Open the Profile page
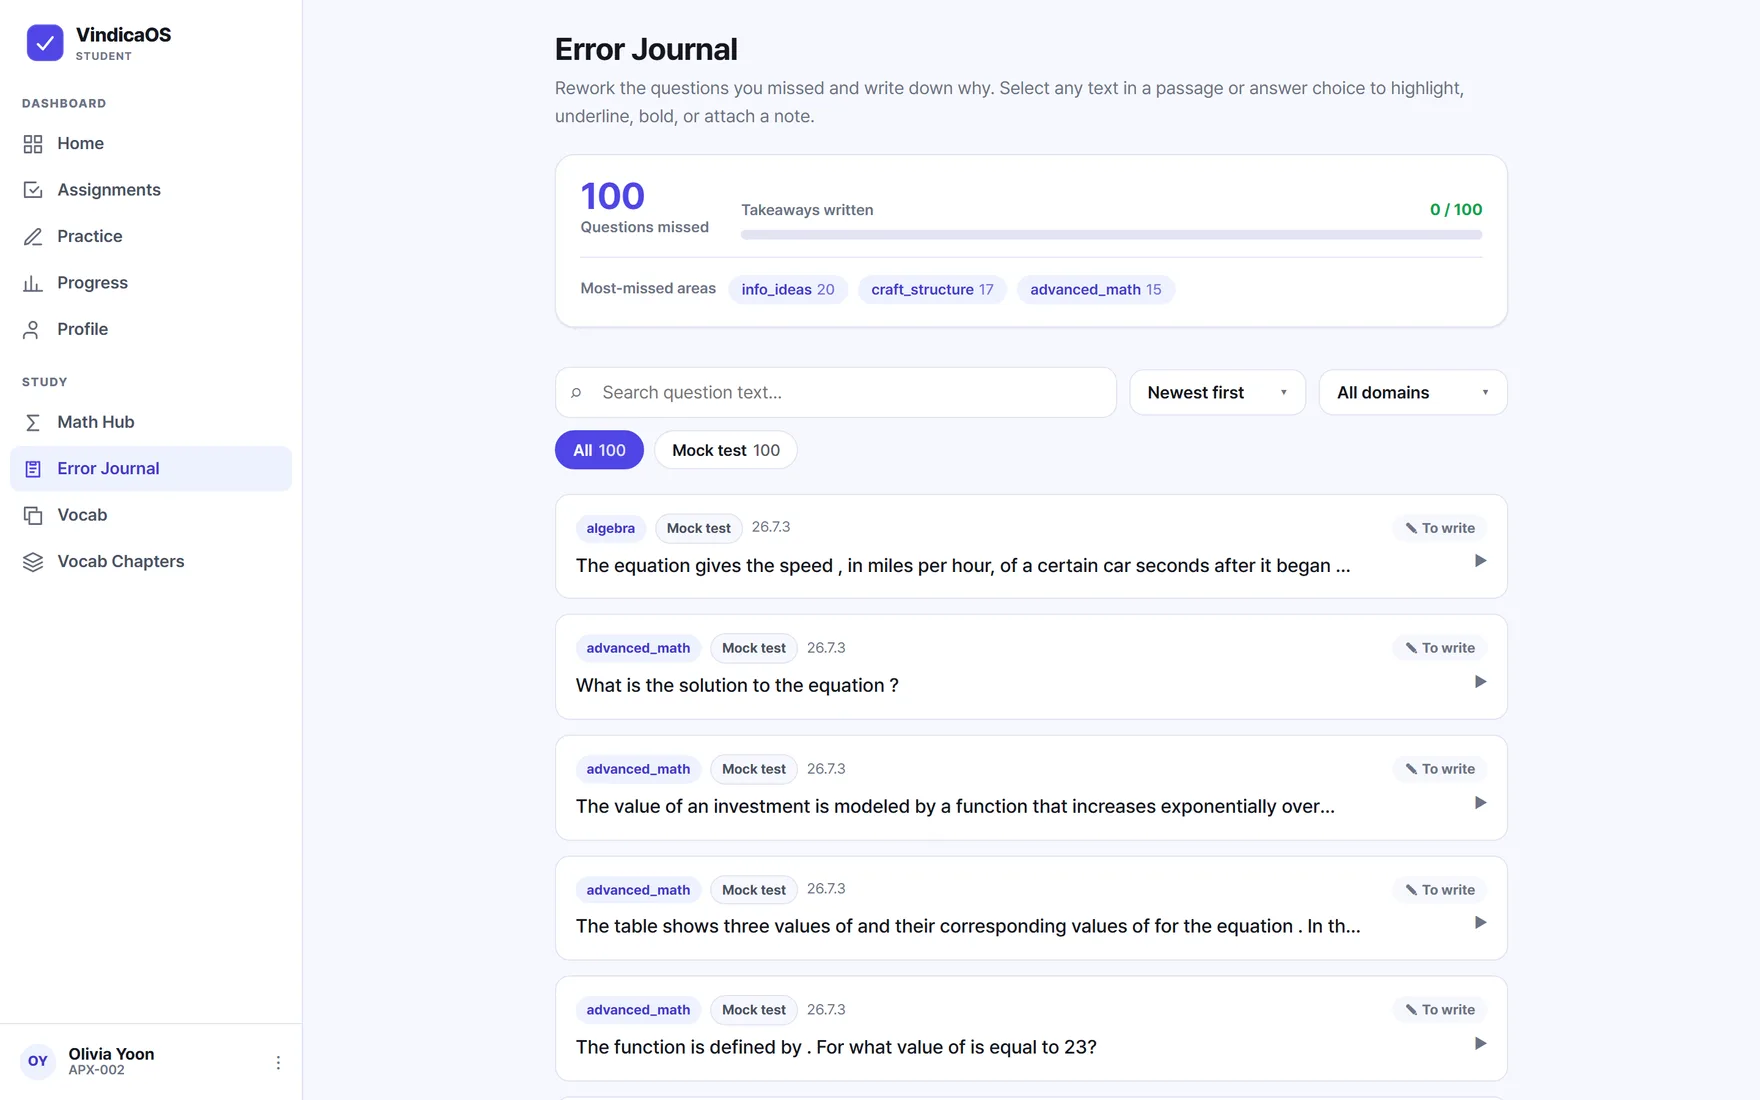Viewport: 1760px width, 1100px height. 151,330
